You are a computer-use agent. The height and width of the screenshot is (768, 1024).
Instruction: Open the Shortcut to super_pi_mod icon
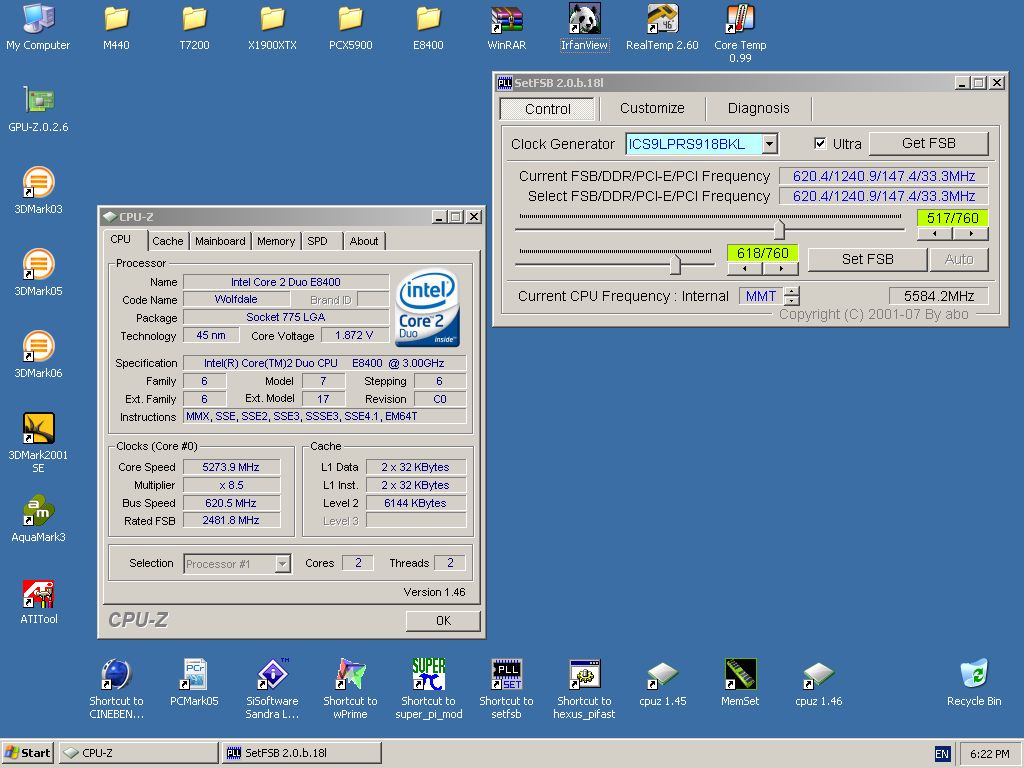click(x=428, y=690)
